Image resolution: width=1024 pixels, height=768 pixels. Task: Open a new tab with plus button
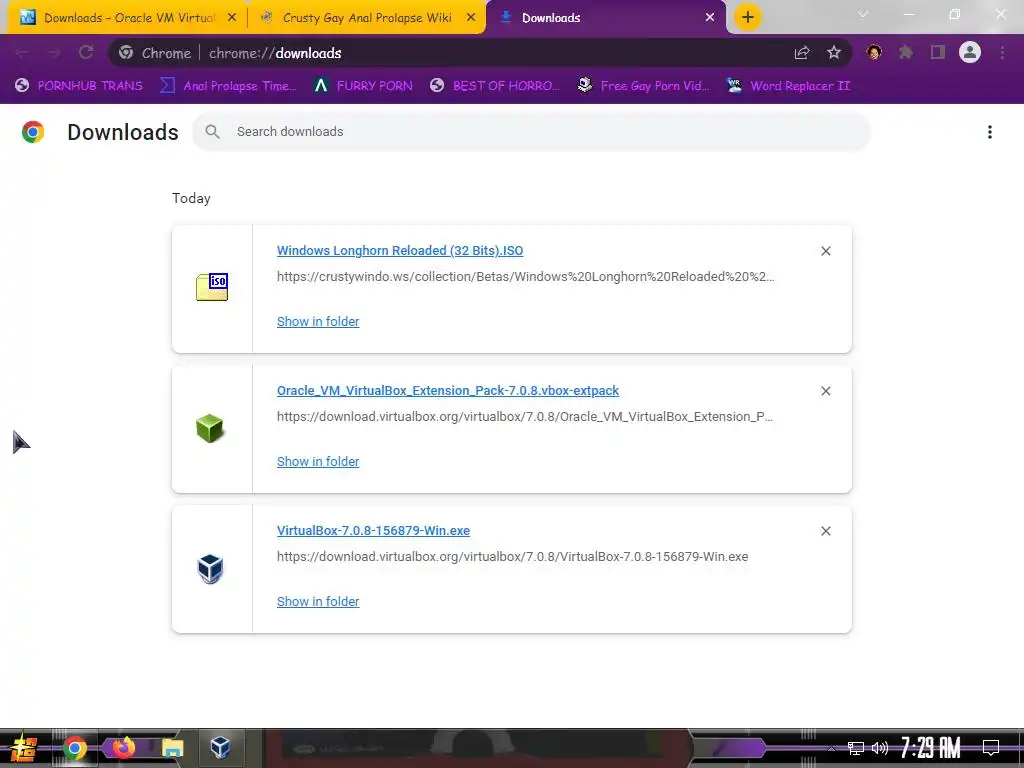748,17
